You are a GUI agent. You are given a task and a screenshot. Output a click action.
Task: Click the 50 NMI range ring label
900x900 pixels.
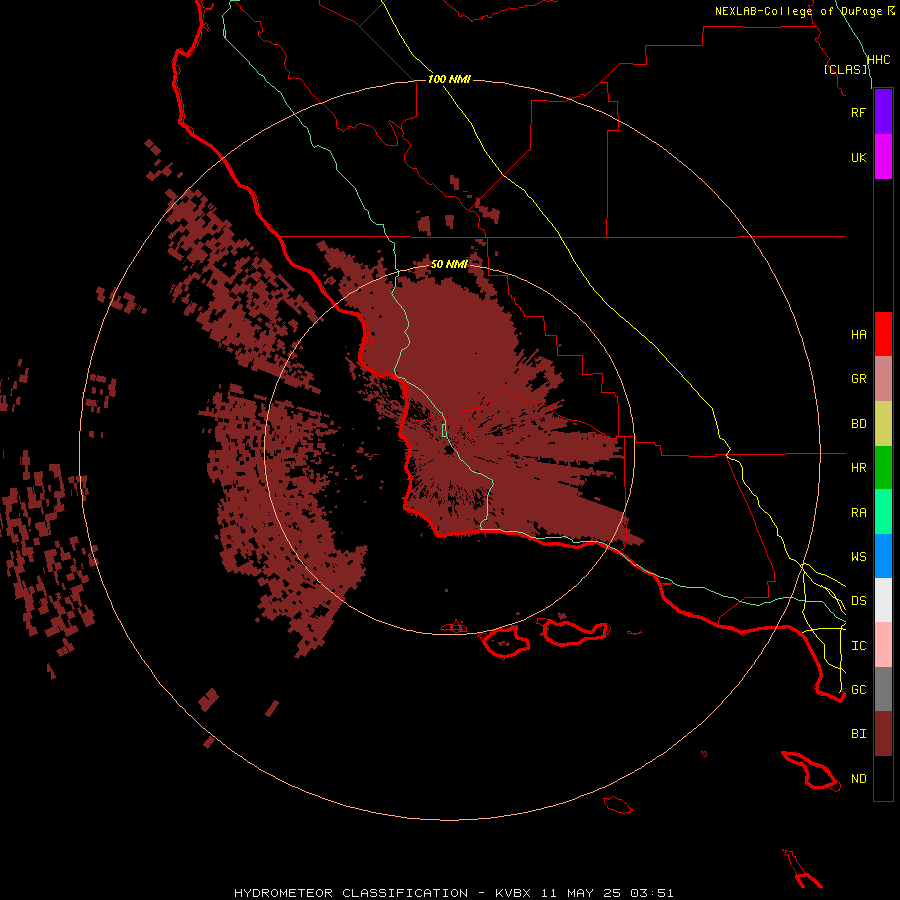point(449,264)
